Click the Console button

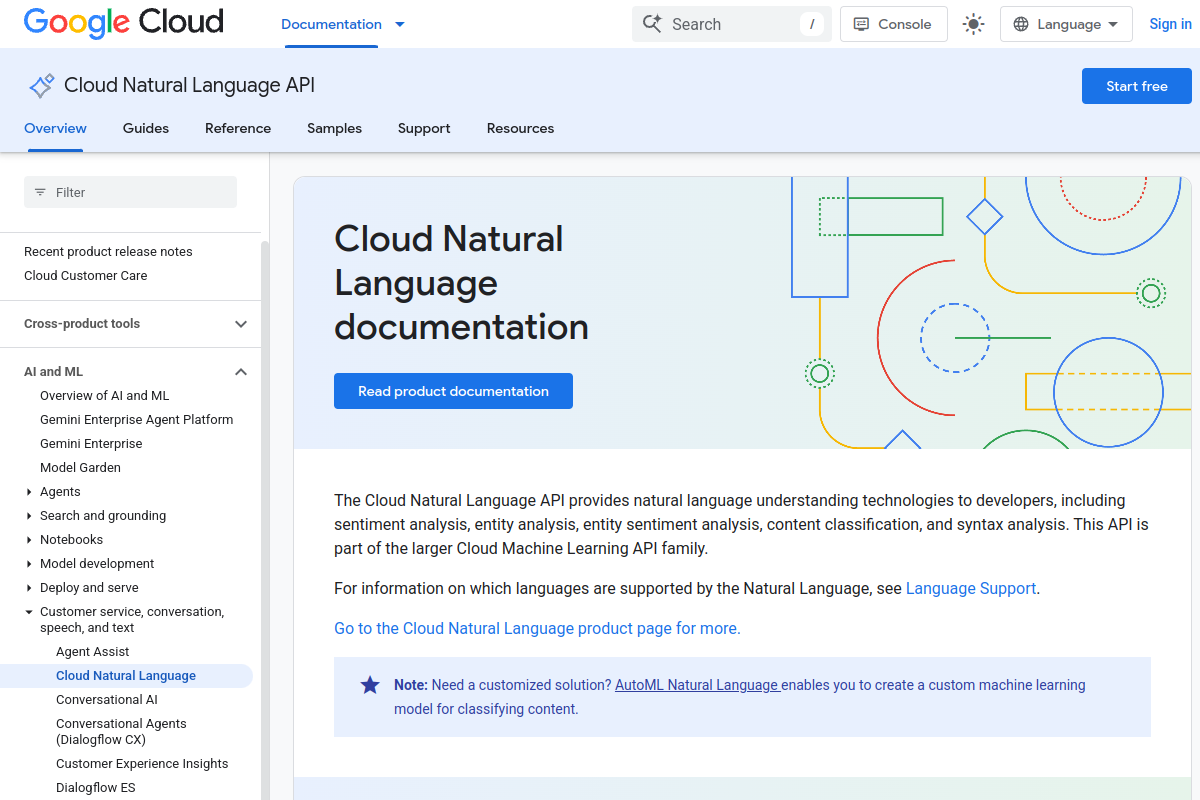(x=894, y=25)
